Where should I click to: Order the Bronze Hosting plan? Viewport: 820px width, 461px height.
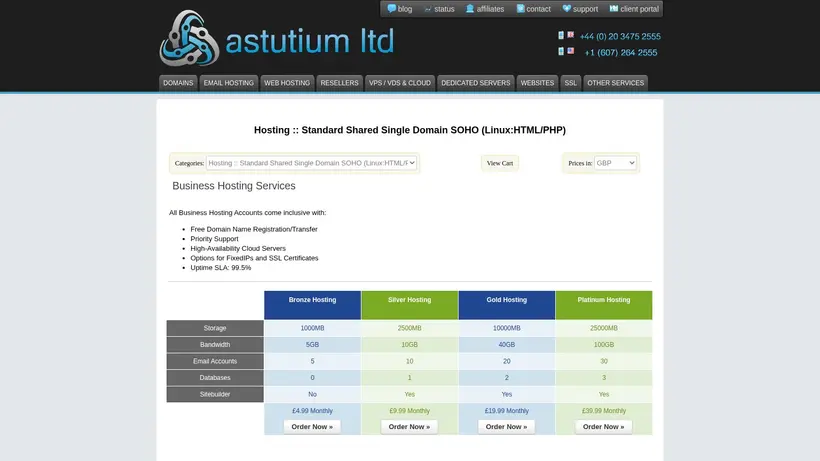[312, 427]
